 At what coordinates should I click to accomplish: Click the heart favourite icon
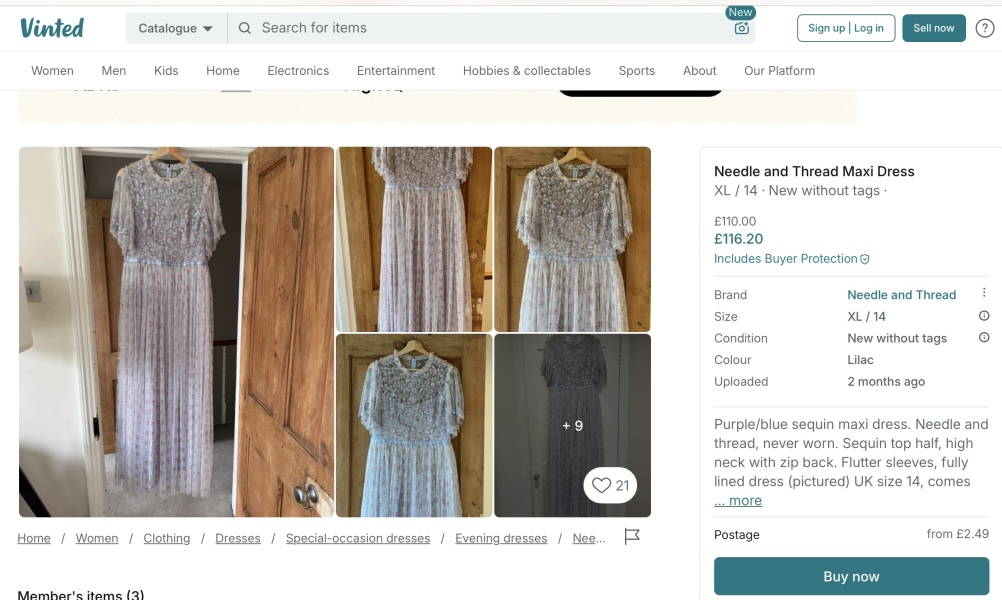tap(601, 486)
